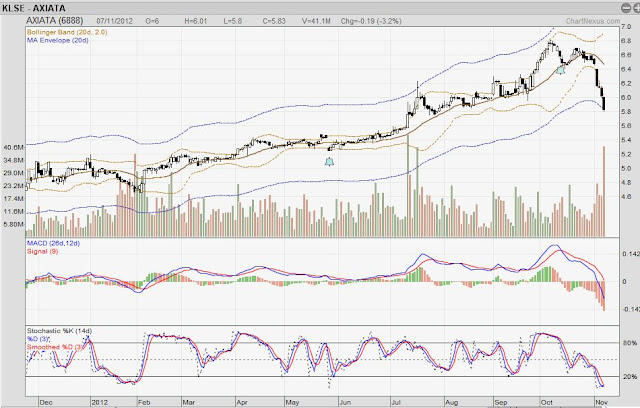This screenshot has height=408, width=640.
Task: Click the AXIATA (6888) stock name
Action: pos(55,20)
